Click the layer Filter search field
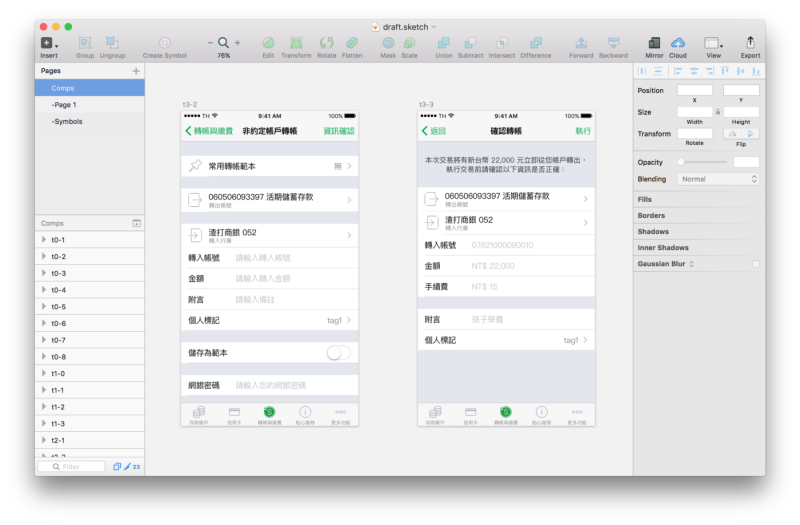This screenshot has width=800, height=525. point(72,466)
